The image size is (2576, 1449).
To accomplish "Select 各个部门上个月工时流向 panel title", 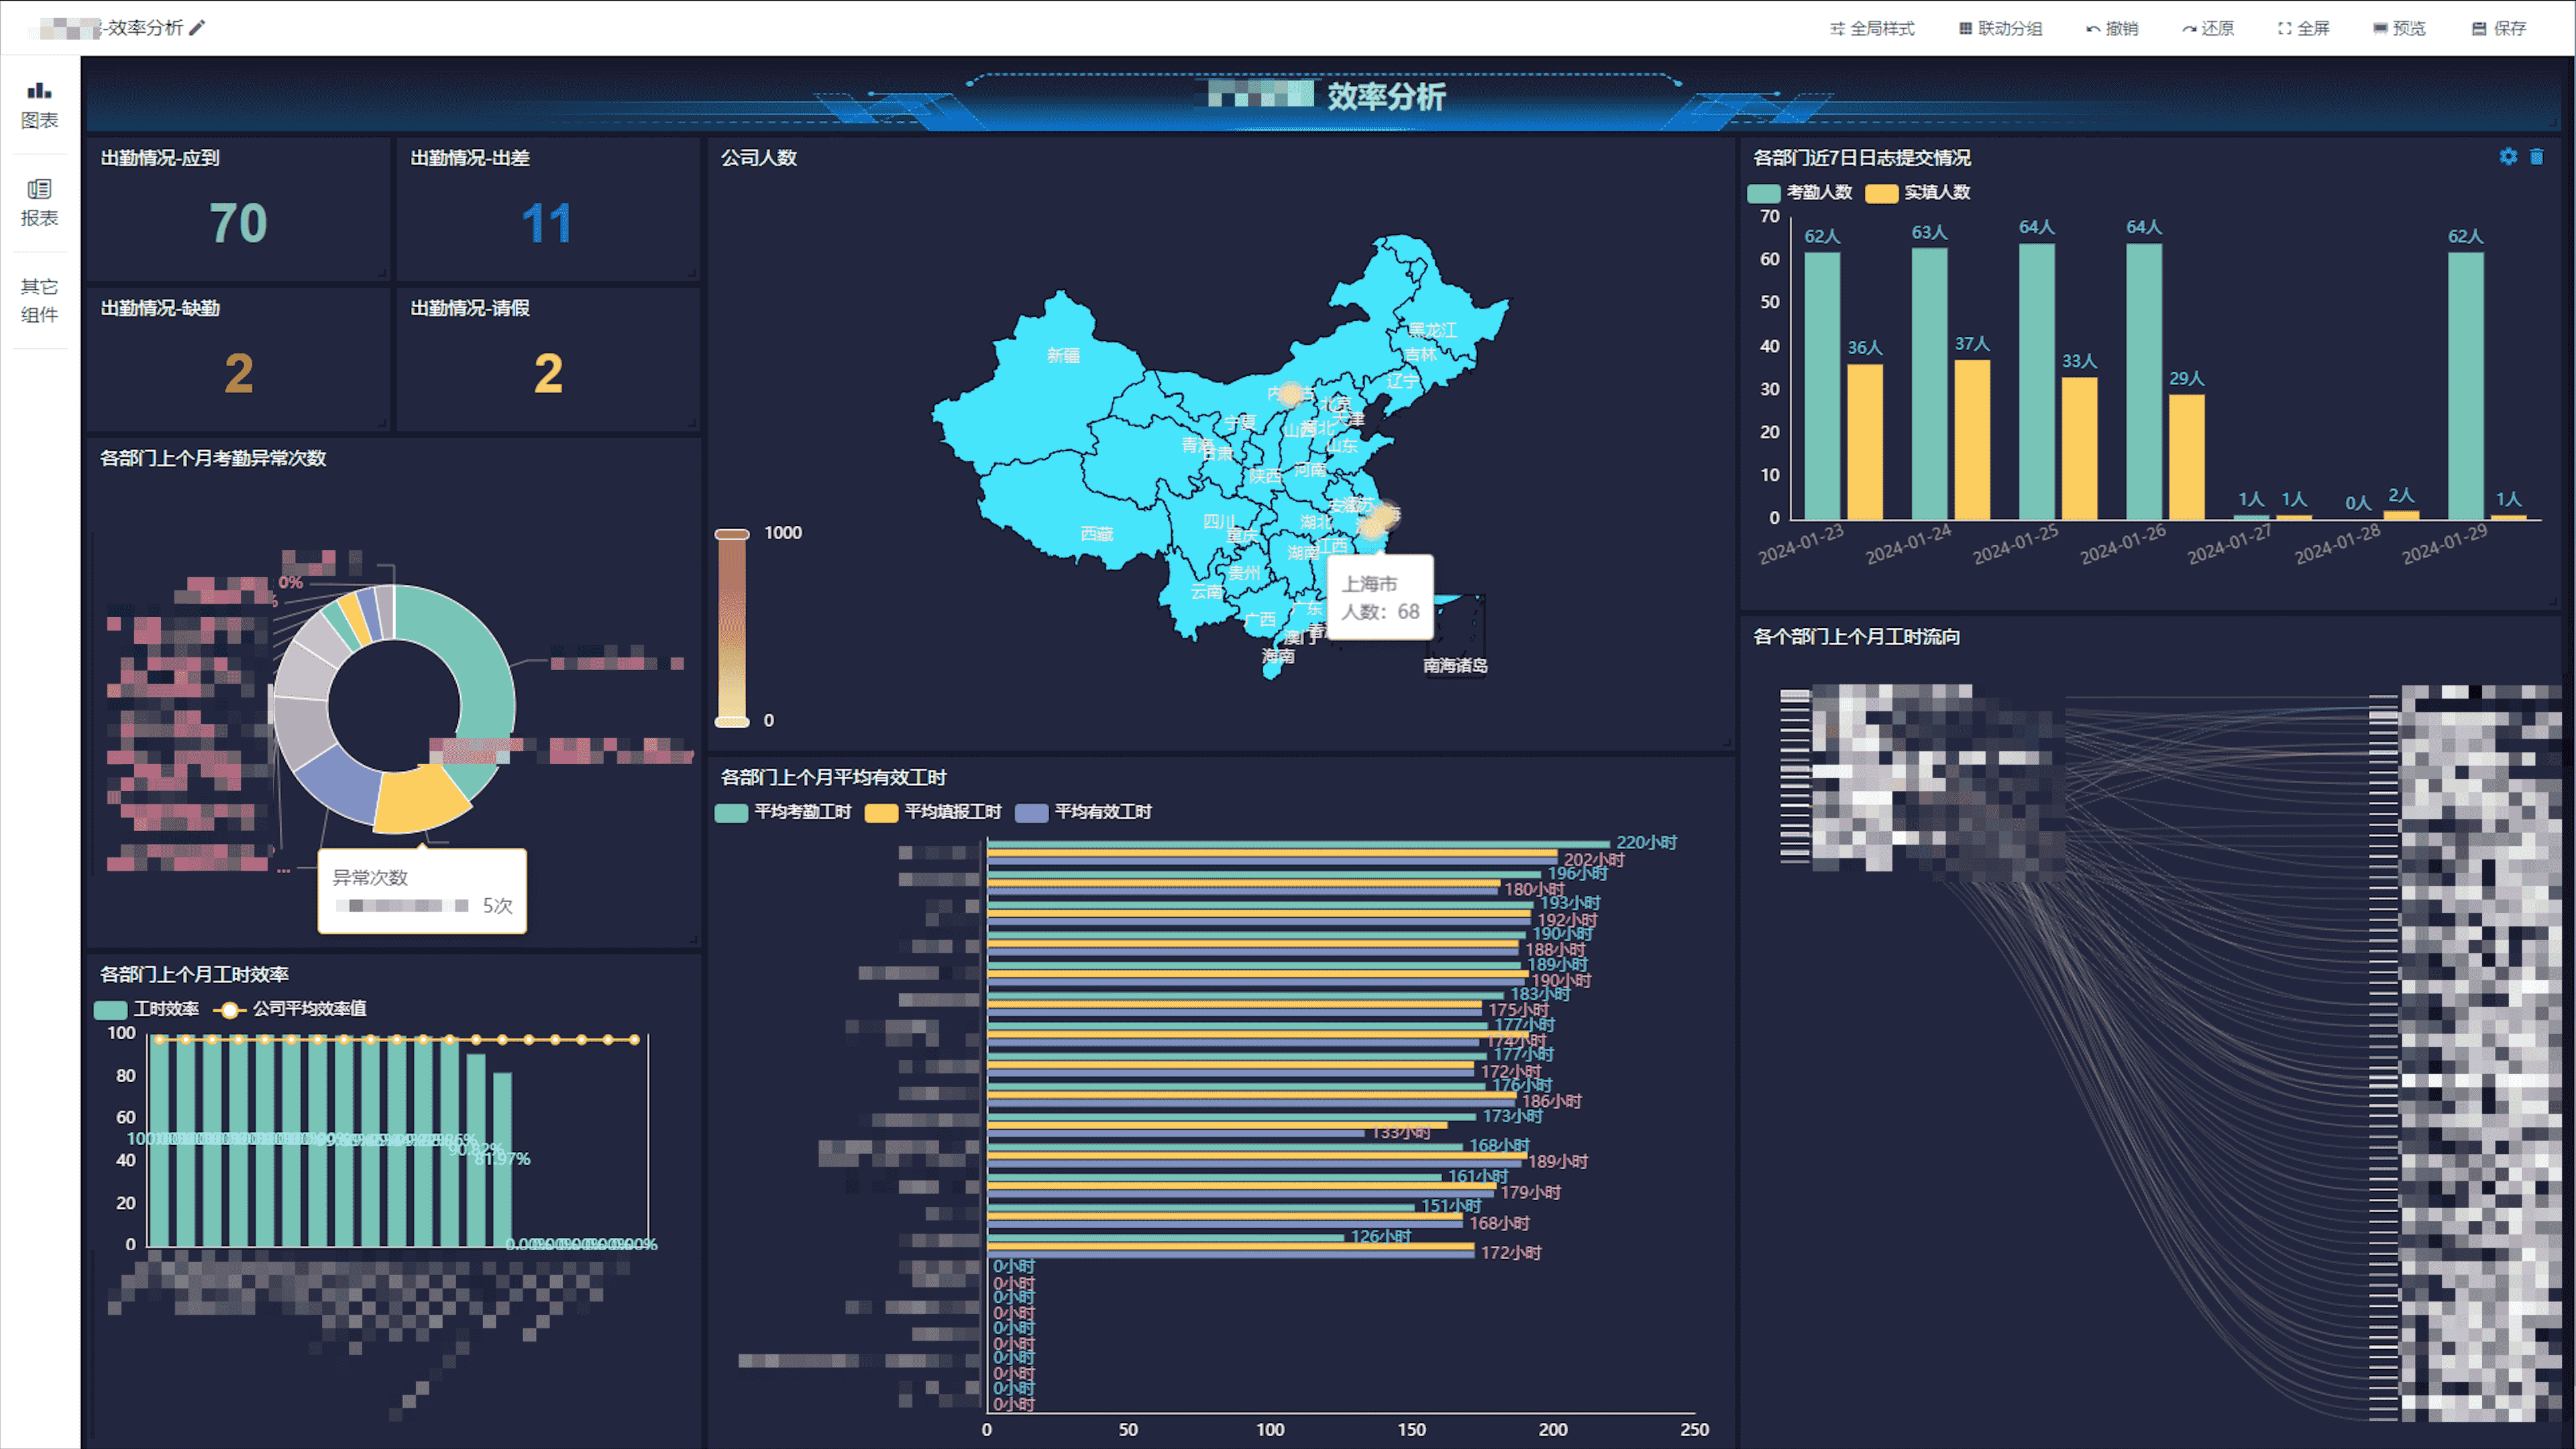I will pos(1857,637).
